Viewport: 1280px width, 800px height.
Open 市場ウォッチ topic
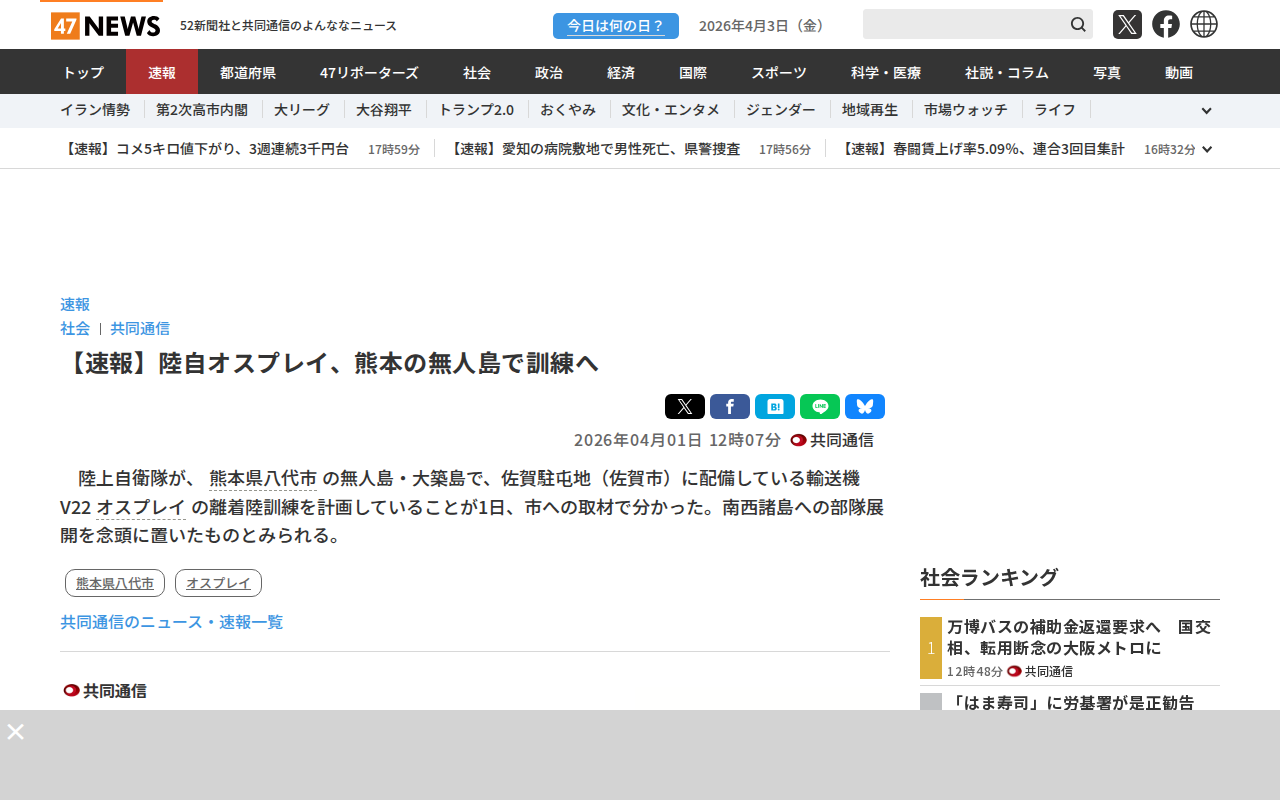coord(966,110)
